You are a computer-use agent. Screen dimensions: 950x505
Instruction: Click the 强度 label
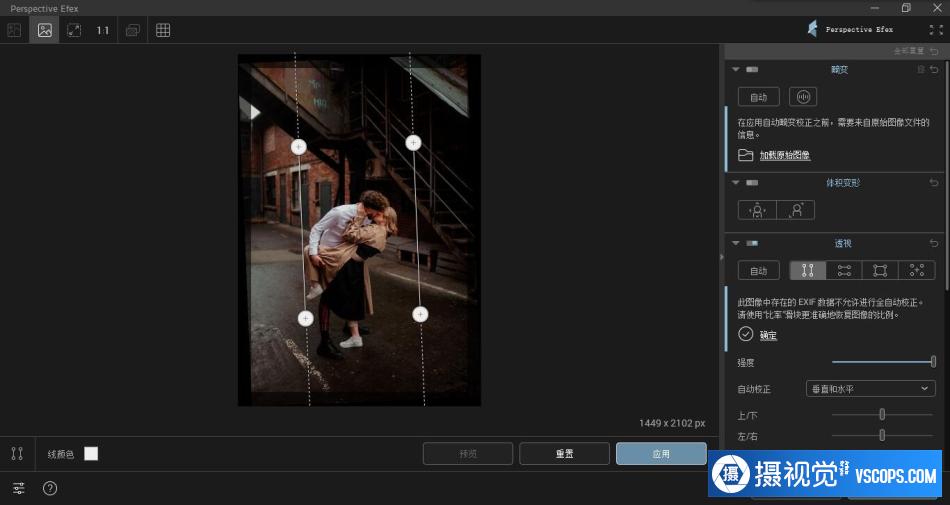pyautogui.click(x=746, y=363)
